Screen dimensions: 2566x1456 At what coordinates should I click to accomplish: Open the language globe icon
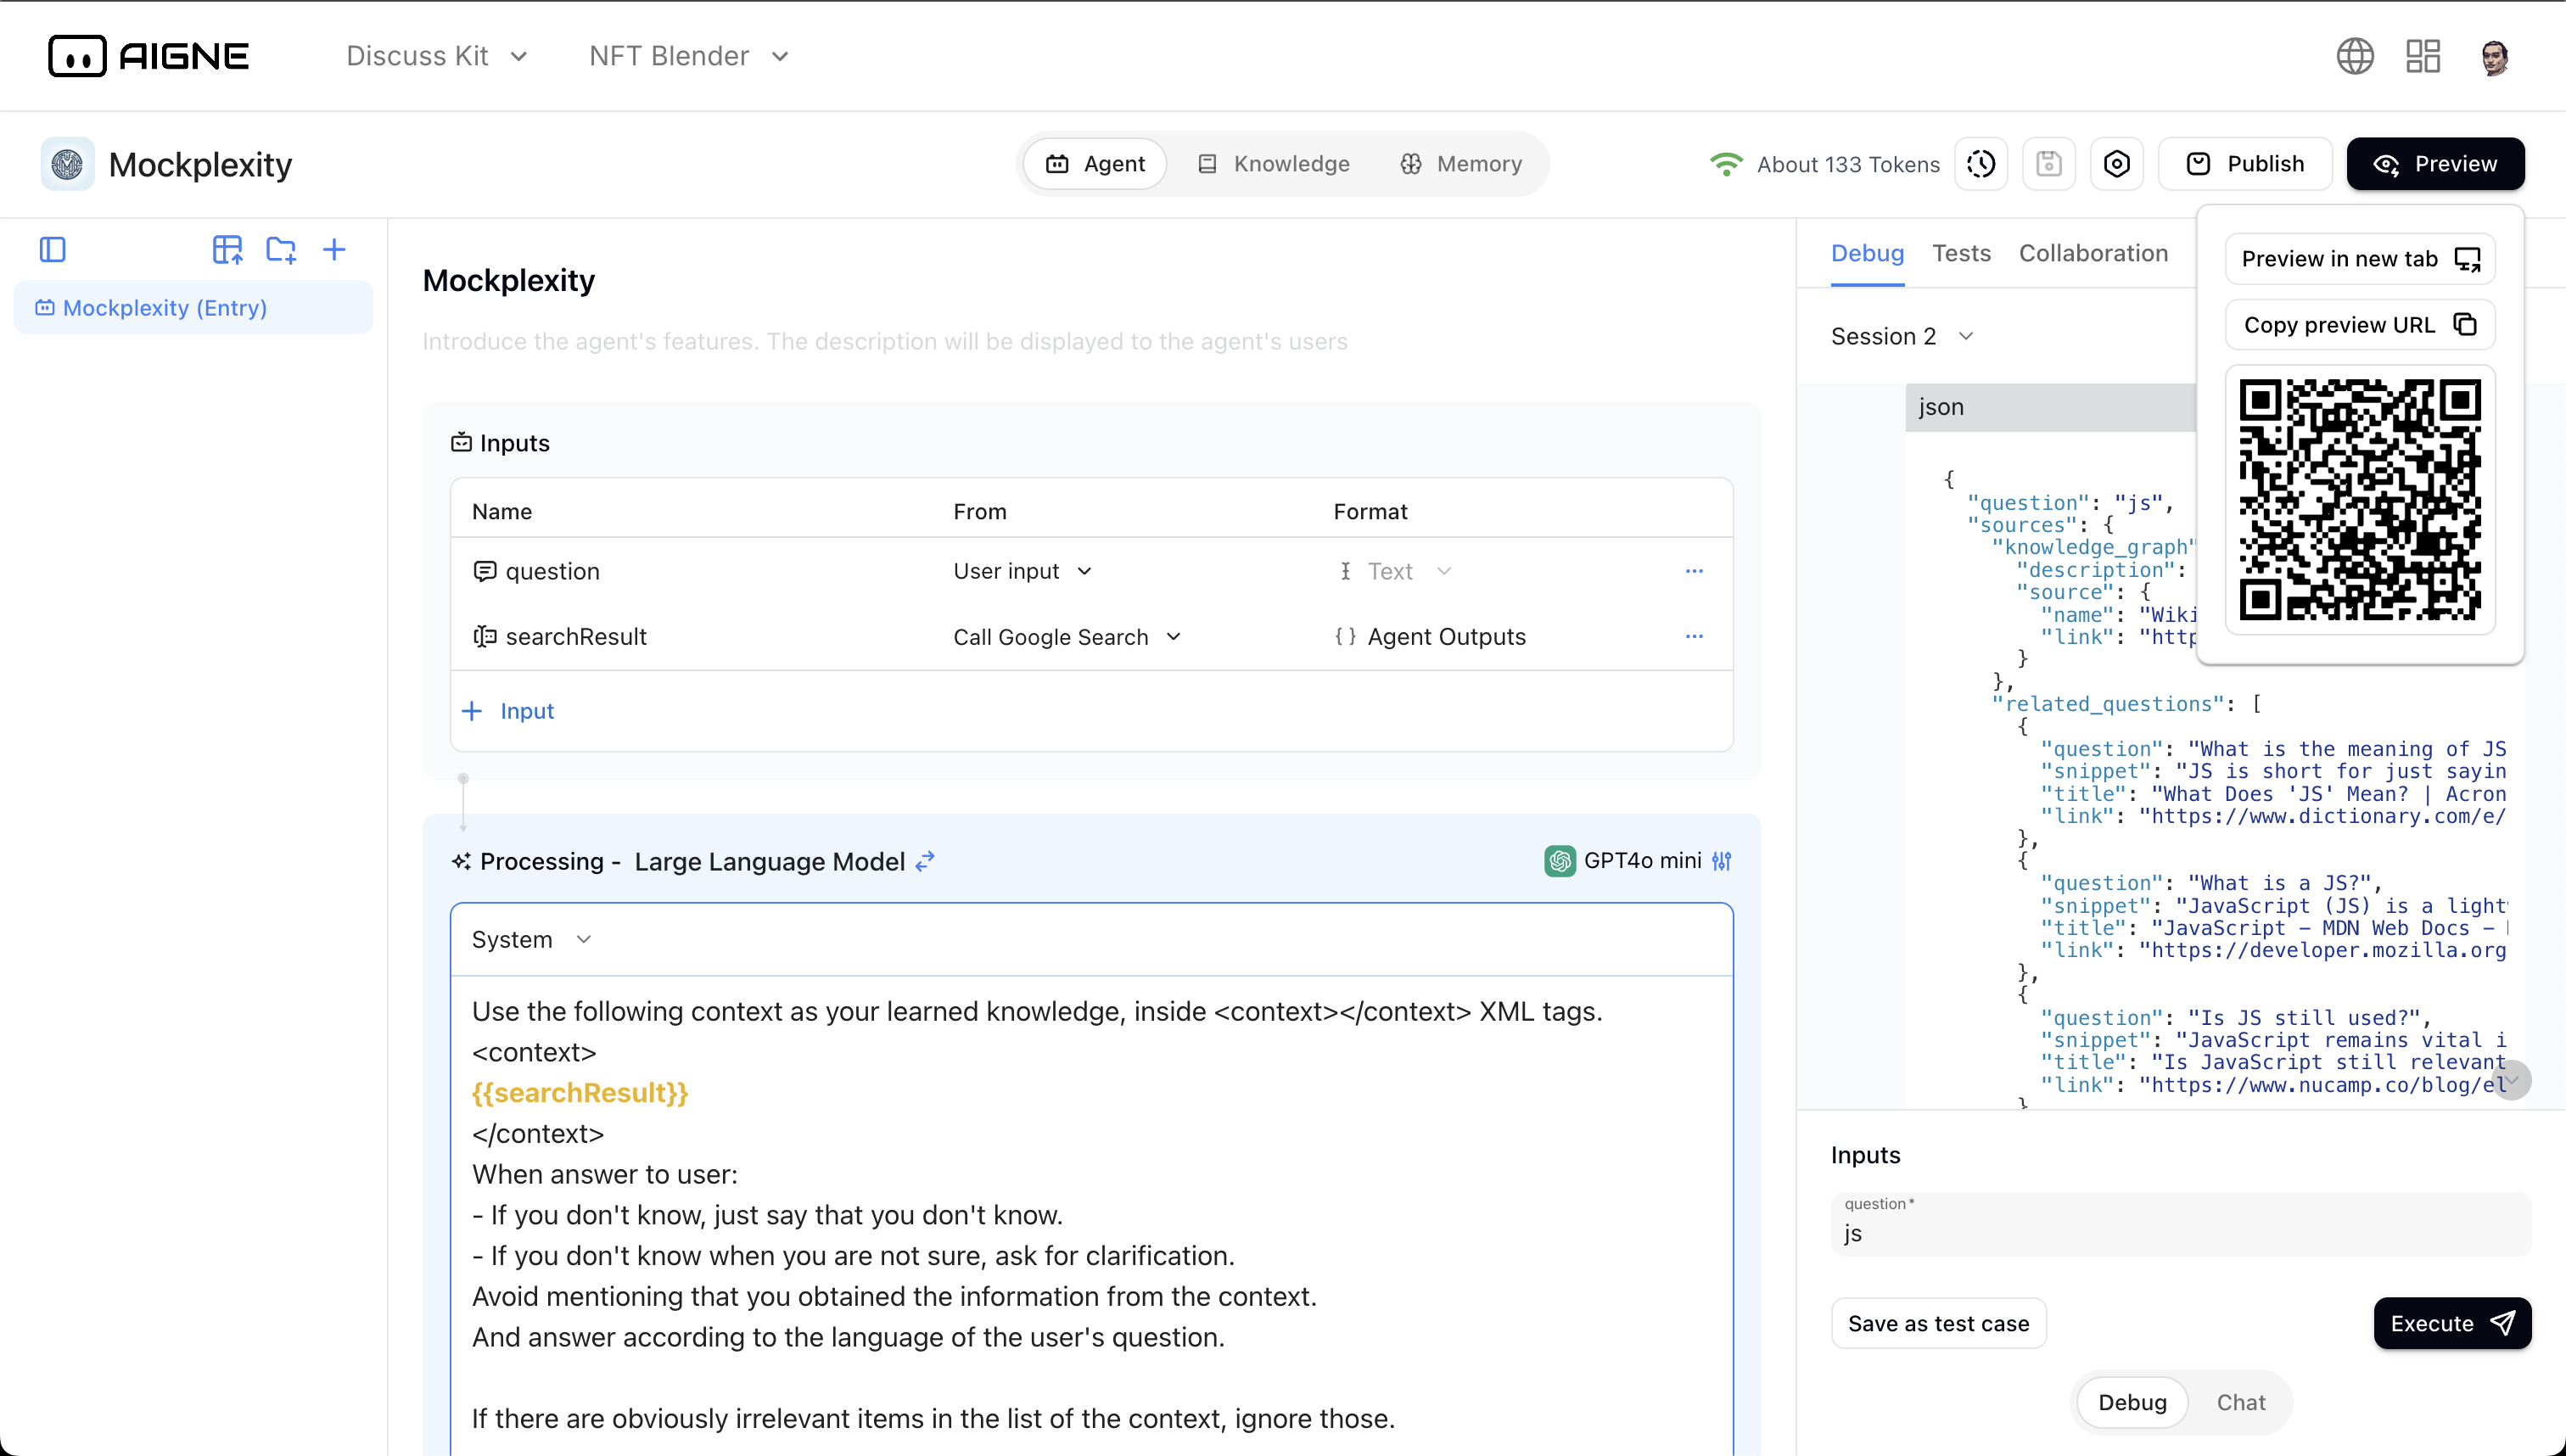[x=2354, y=56]
